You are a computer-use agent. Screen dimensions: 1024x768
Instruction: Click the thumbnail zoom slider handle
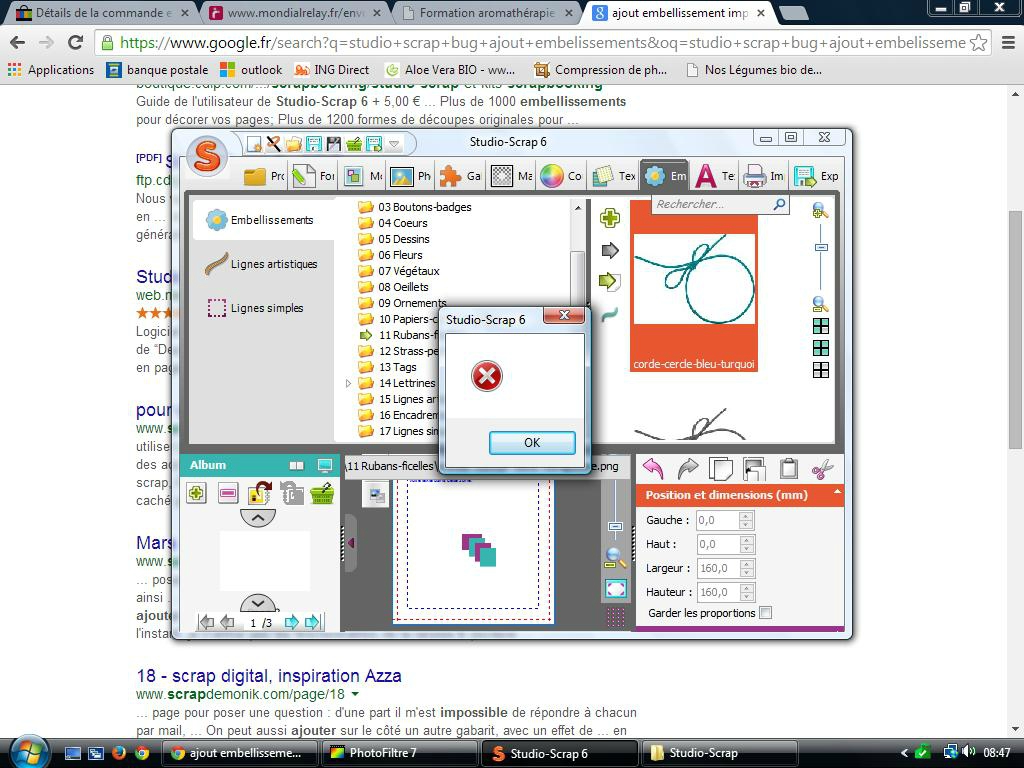(822, 248)
